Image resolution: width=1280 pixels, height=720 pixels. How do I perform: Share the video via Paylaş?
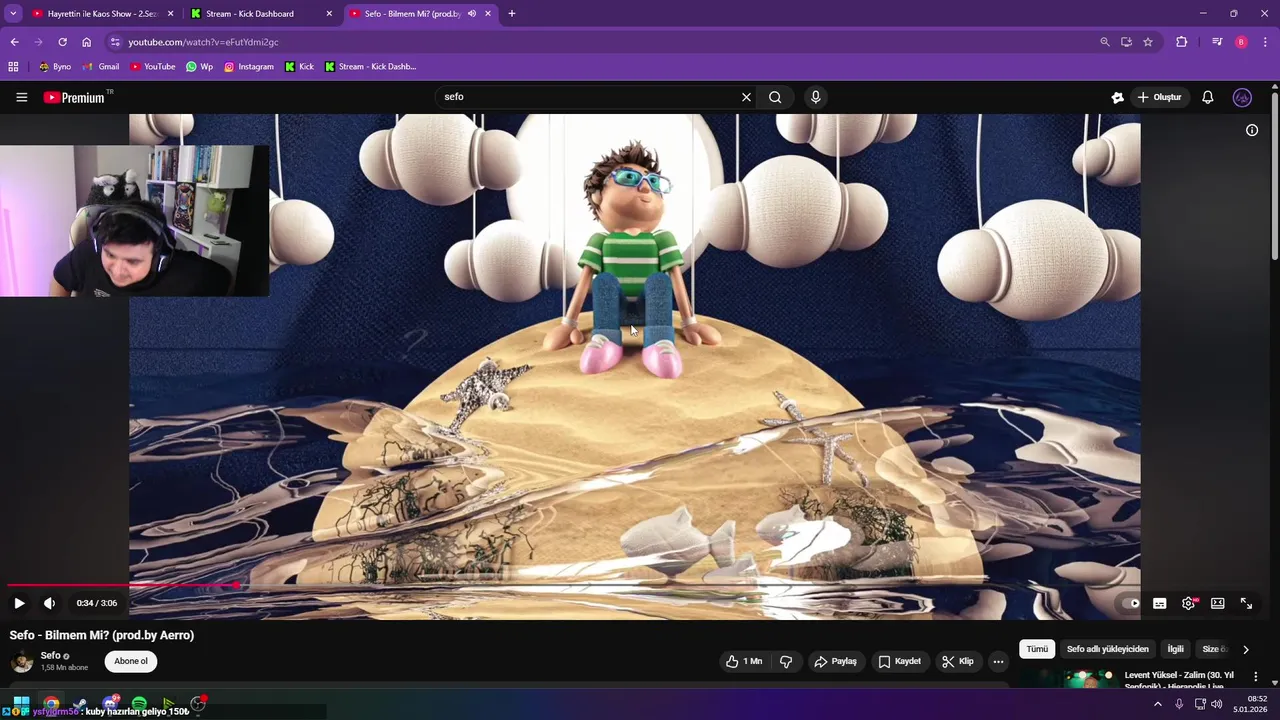(x=836, y=661)
